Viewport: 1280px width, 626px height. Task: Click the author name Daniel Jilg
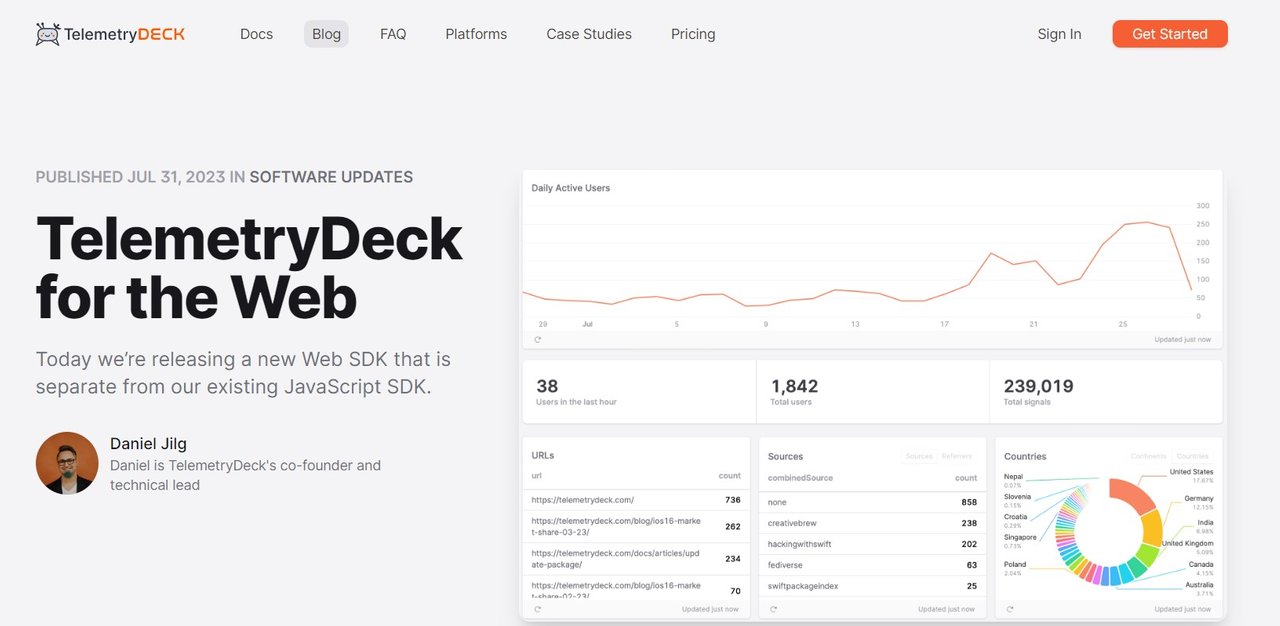[x=148, y=443]
